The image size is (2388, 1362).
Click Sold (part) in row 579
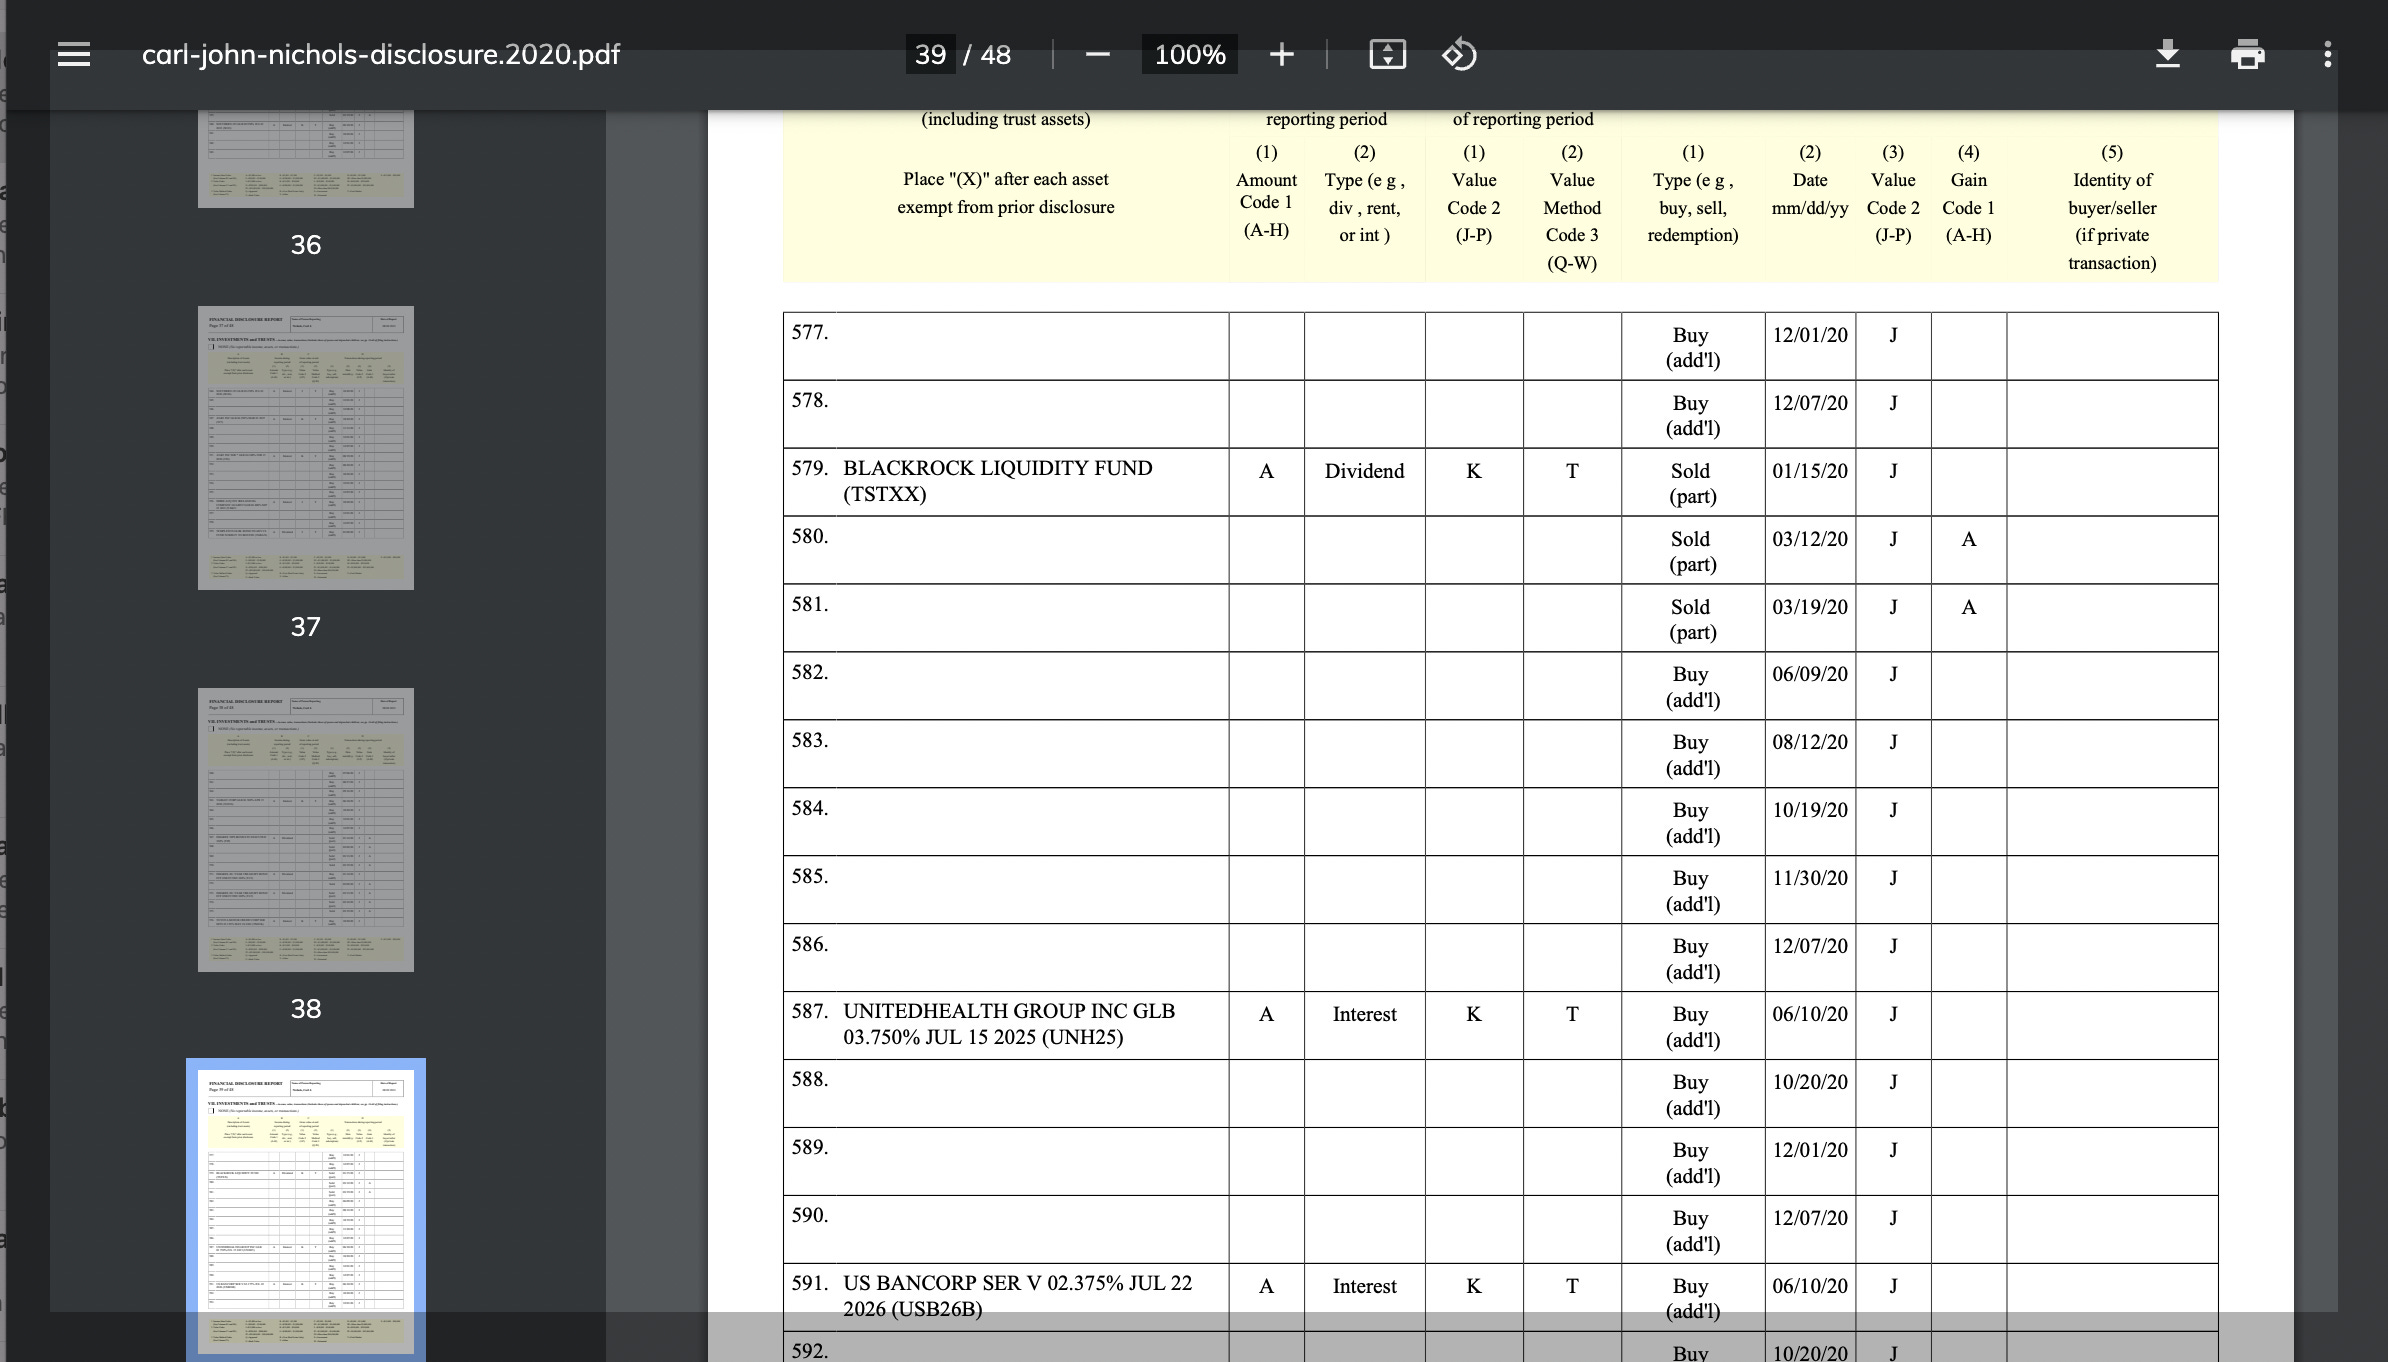1691,484
